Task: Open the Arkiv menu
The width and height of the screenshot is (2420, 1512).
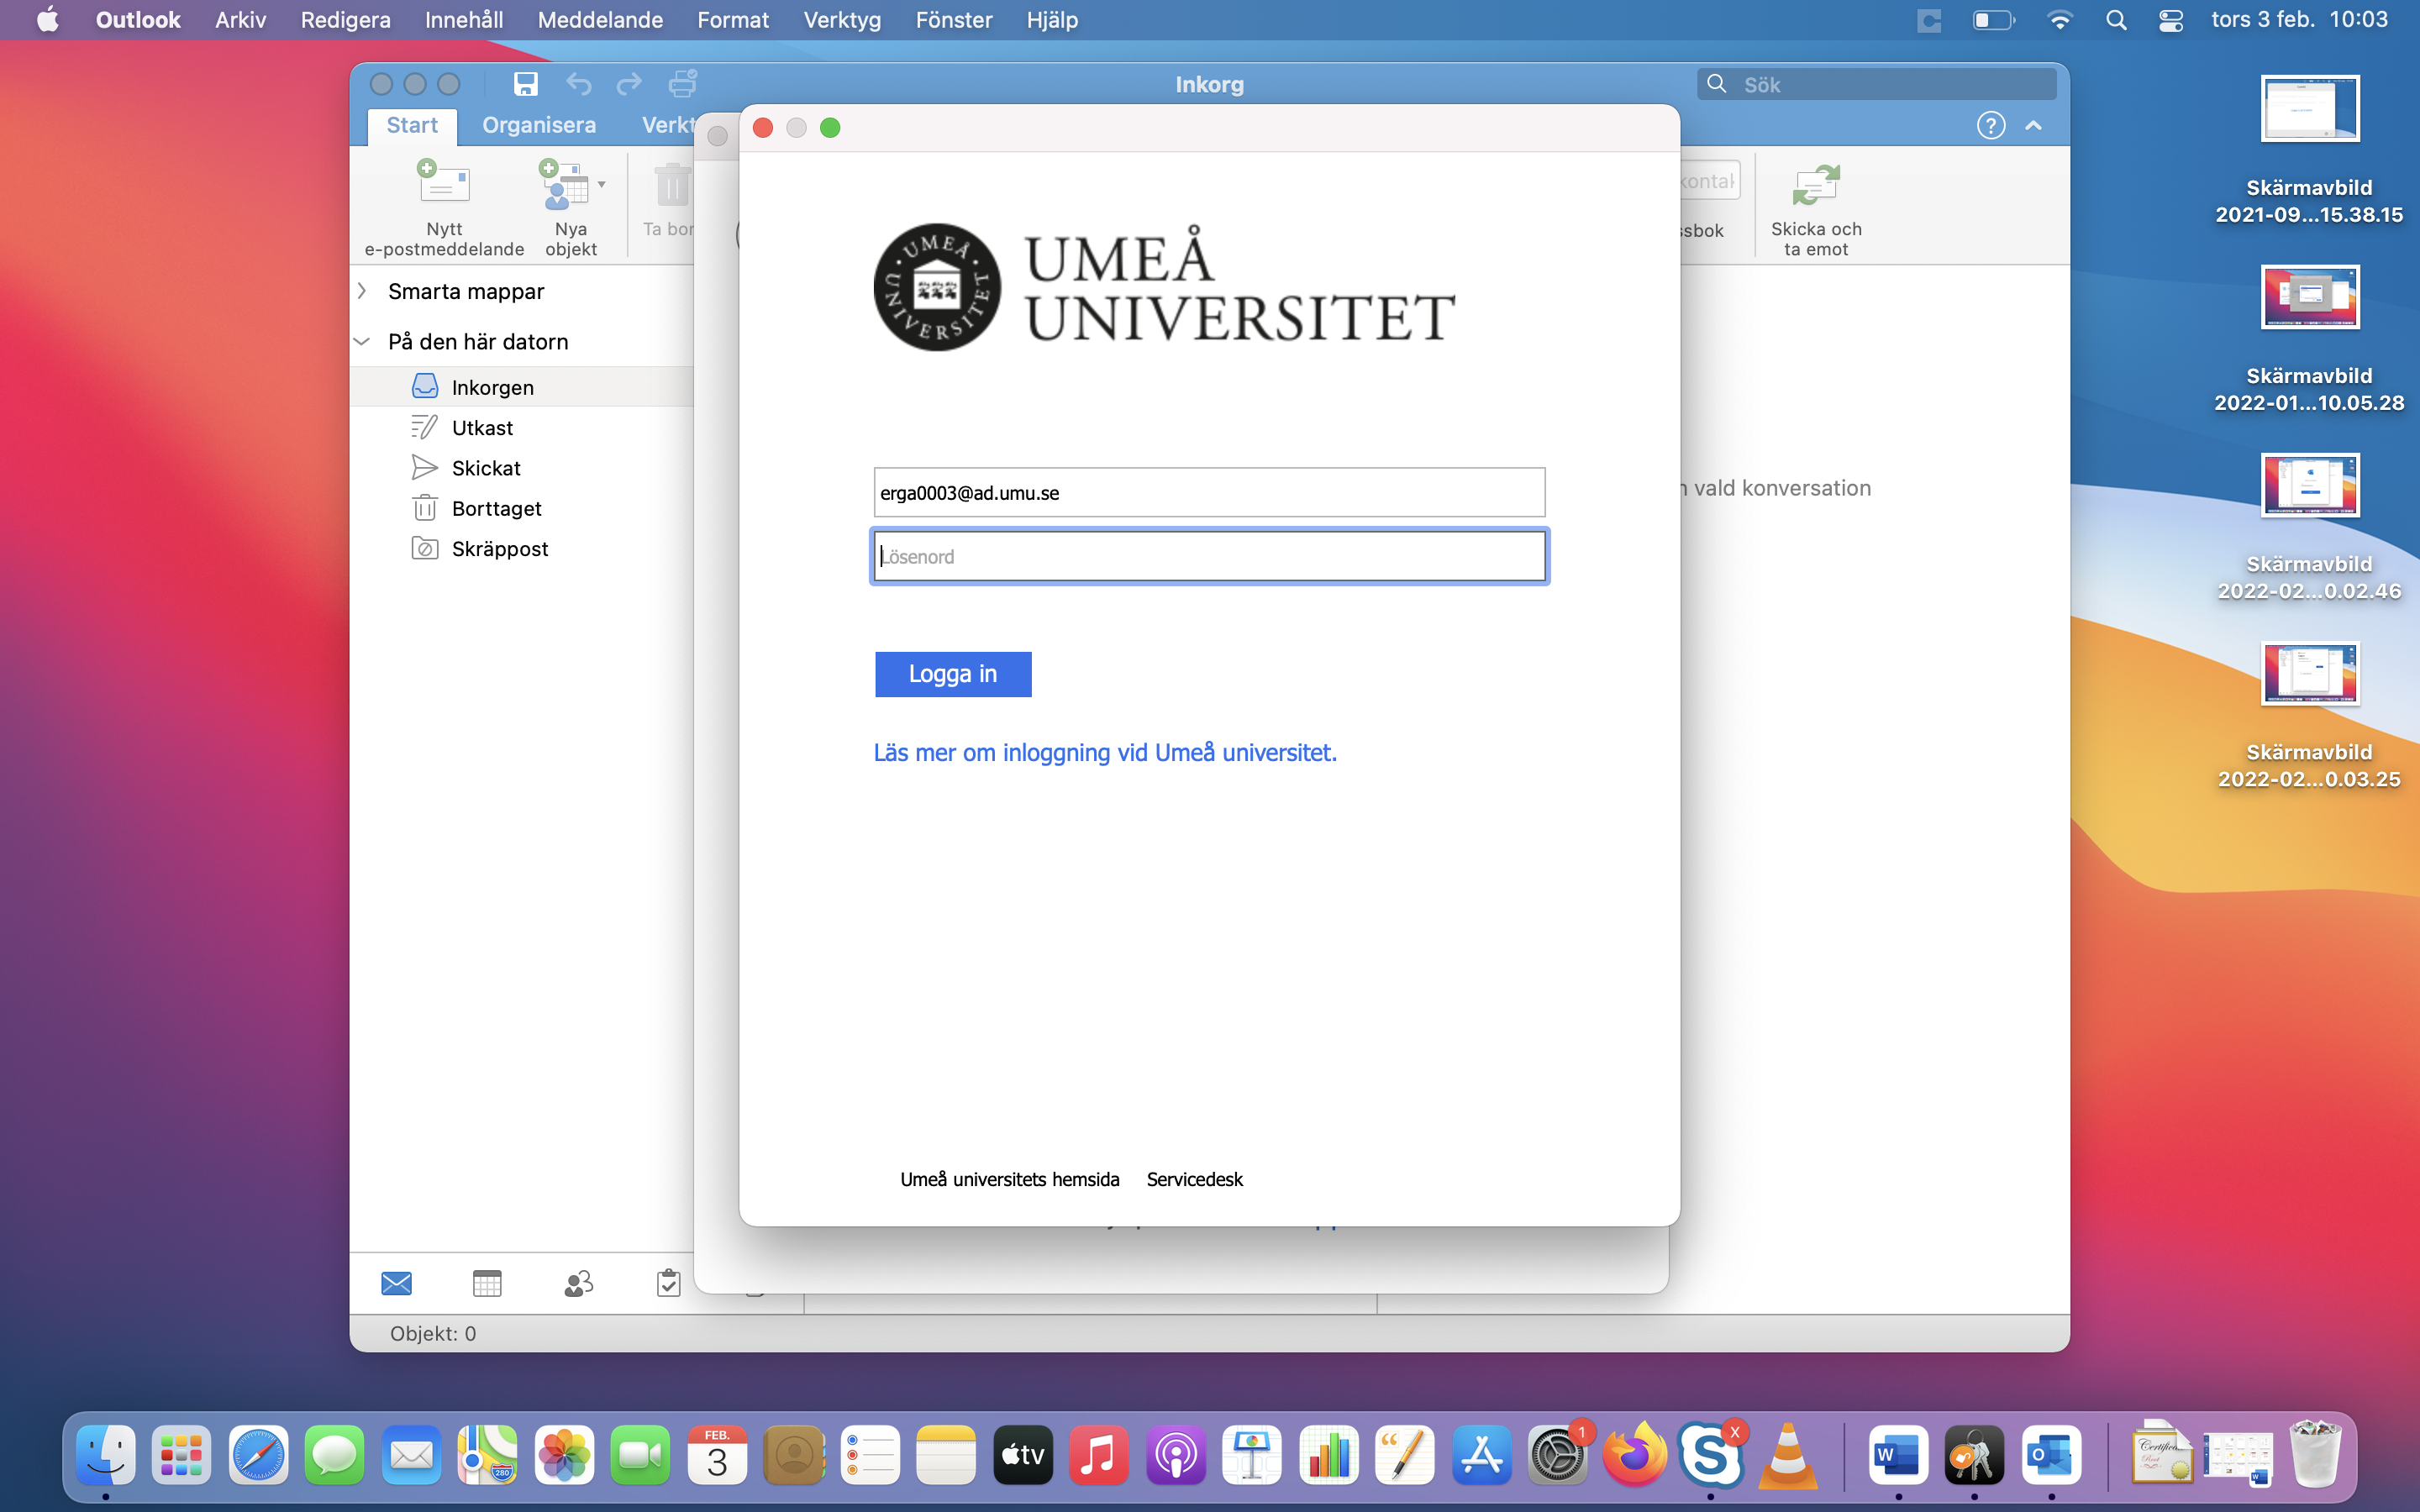Action: coord(240,20)
